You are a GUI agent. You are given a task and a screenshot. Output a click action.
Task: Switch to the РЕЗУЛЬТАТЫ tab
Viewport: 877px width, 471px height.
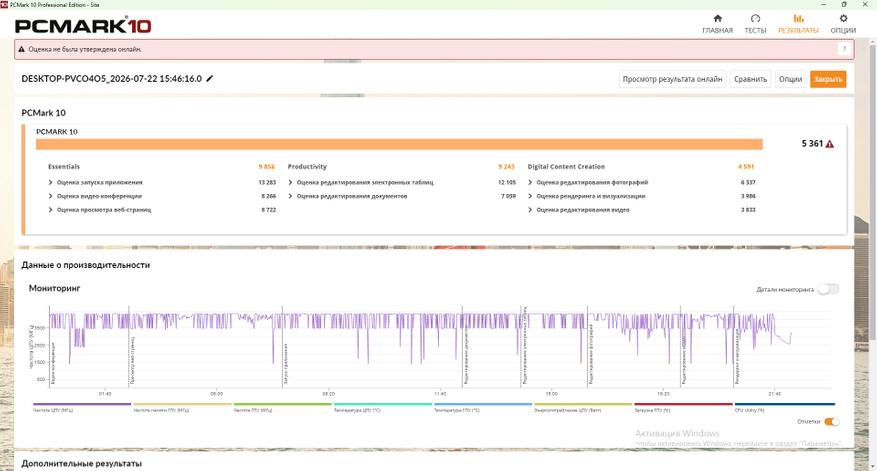pos(798,24)
